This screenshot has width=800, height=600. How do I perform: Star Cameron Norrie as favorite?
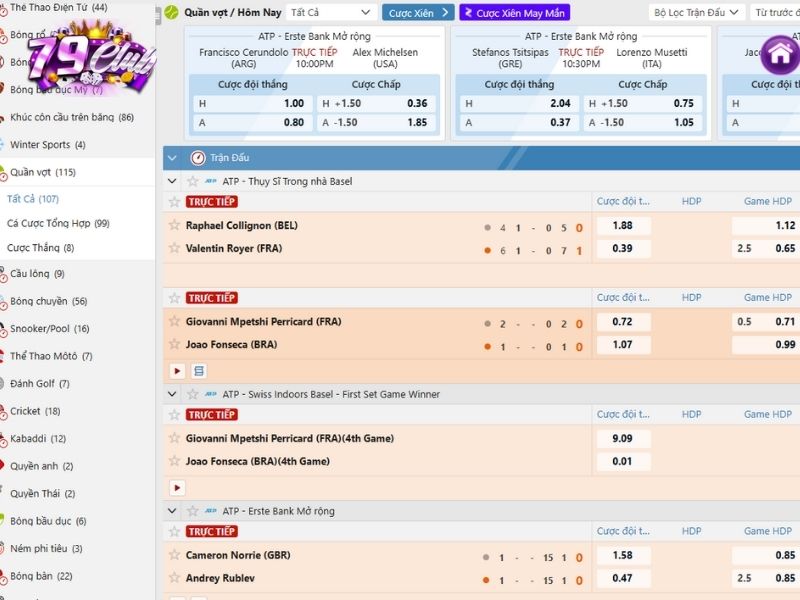(x=174, y=556)
